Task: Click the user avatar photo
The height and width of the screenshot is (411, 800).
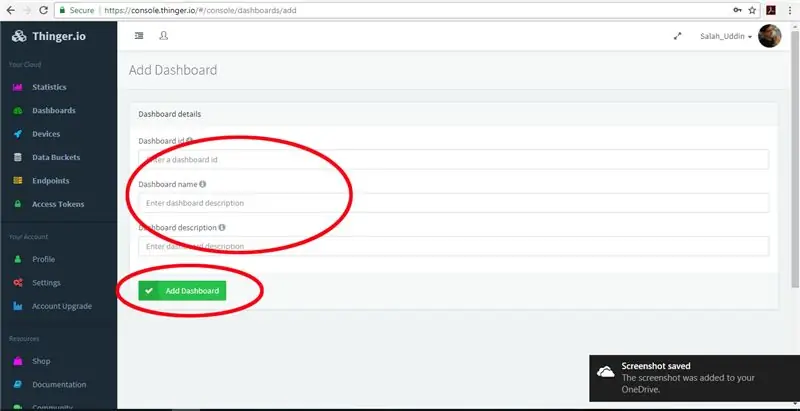Action: 770,36
